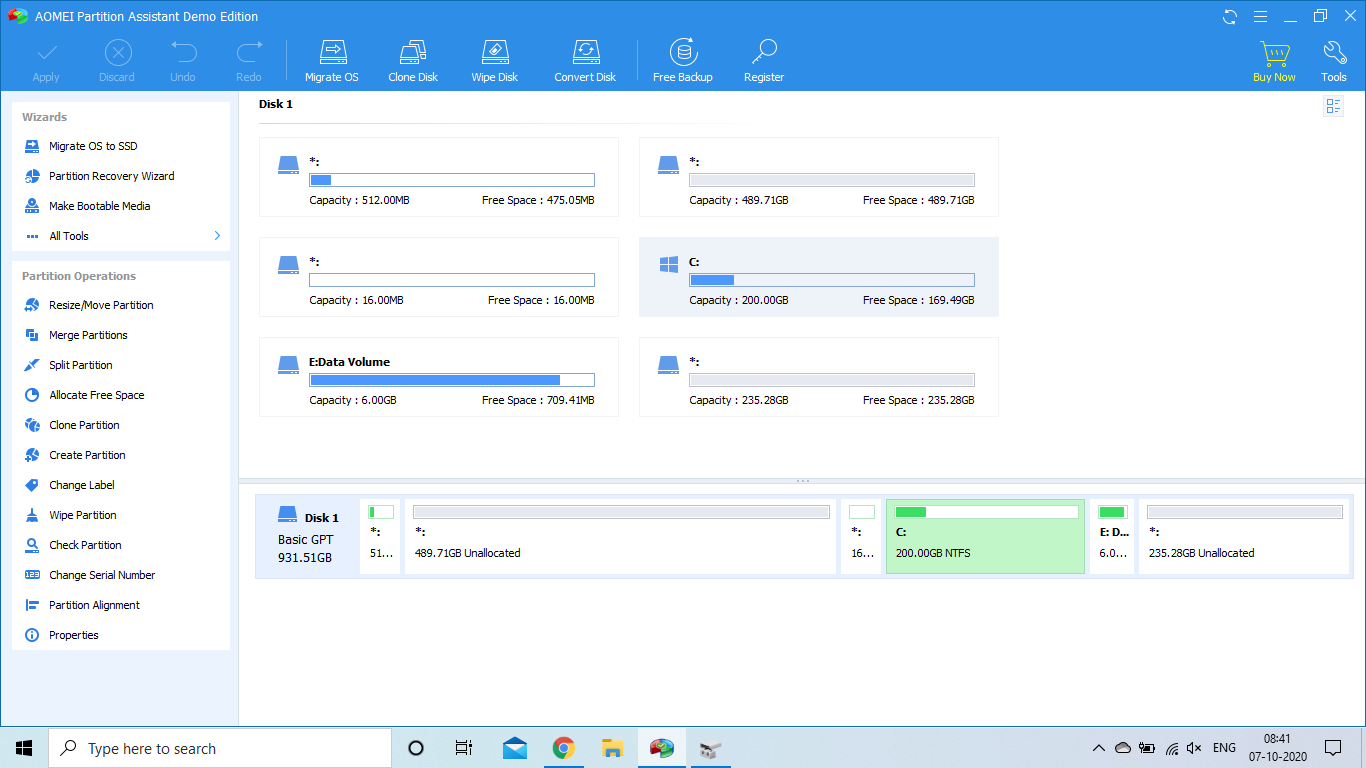Image resolution: width=1366 pixels, height=768 pixels.
Task: Select the C: 200.00GB partition card
Action: [x=819, y=277]
